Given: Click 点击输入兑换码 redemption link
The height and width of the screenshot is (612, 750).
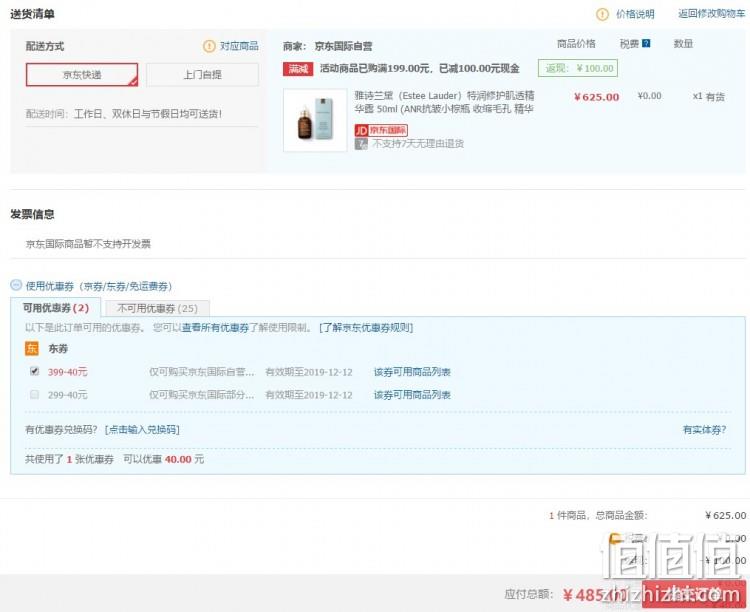Looking at the screenshot, I should [142, 430].
